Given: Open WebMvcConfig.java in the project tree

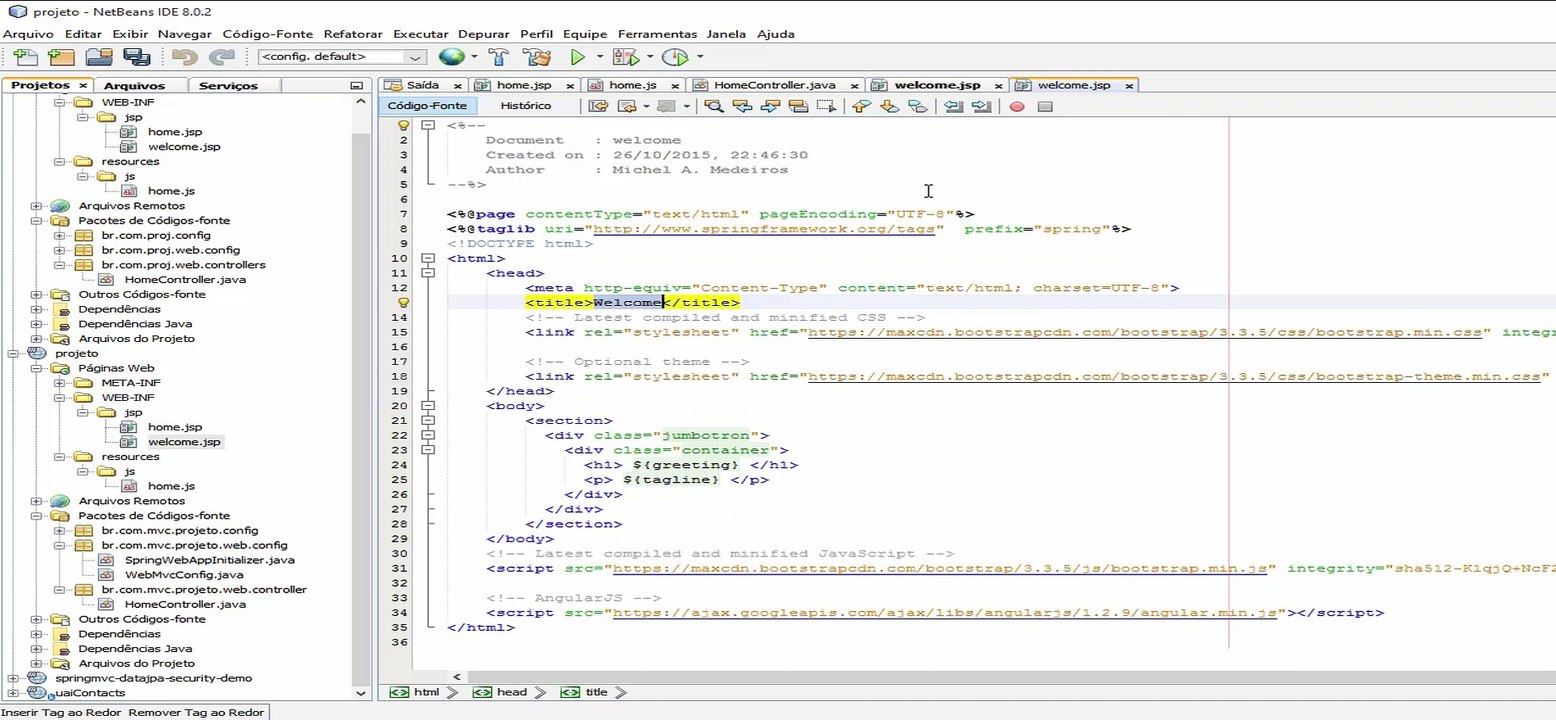Looking at the screenshot, I should [184, 575].
